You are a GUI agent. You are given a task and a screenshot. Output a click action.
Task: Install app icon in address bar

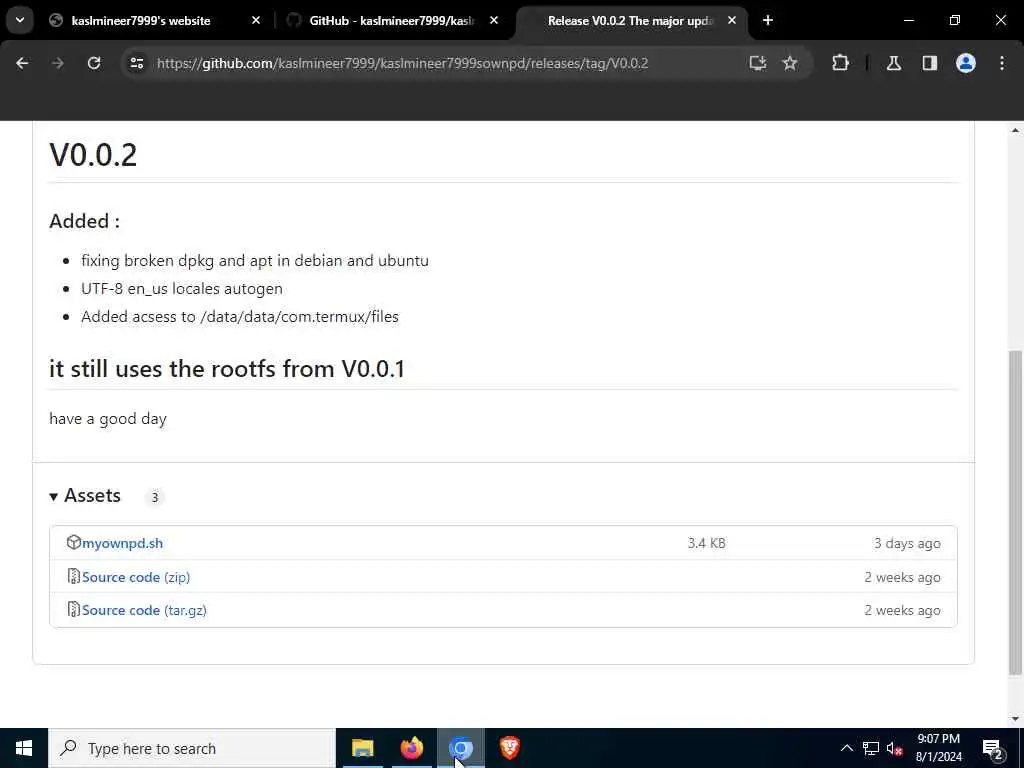tap(758, 63)
